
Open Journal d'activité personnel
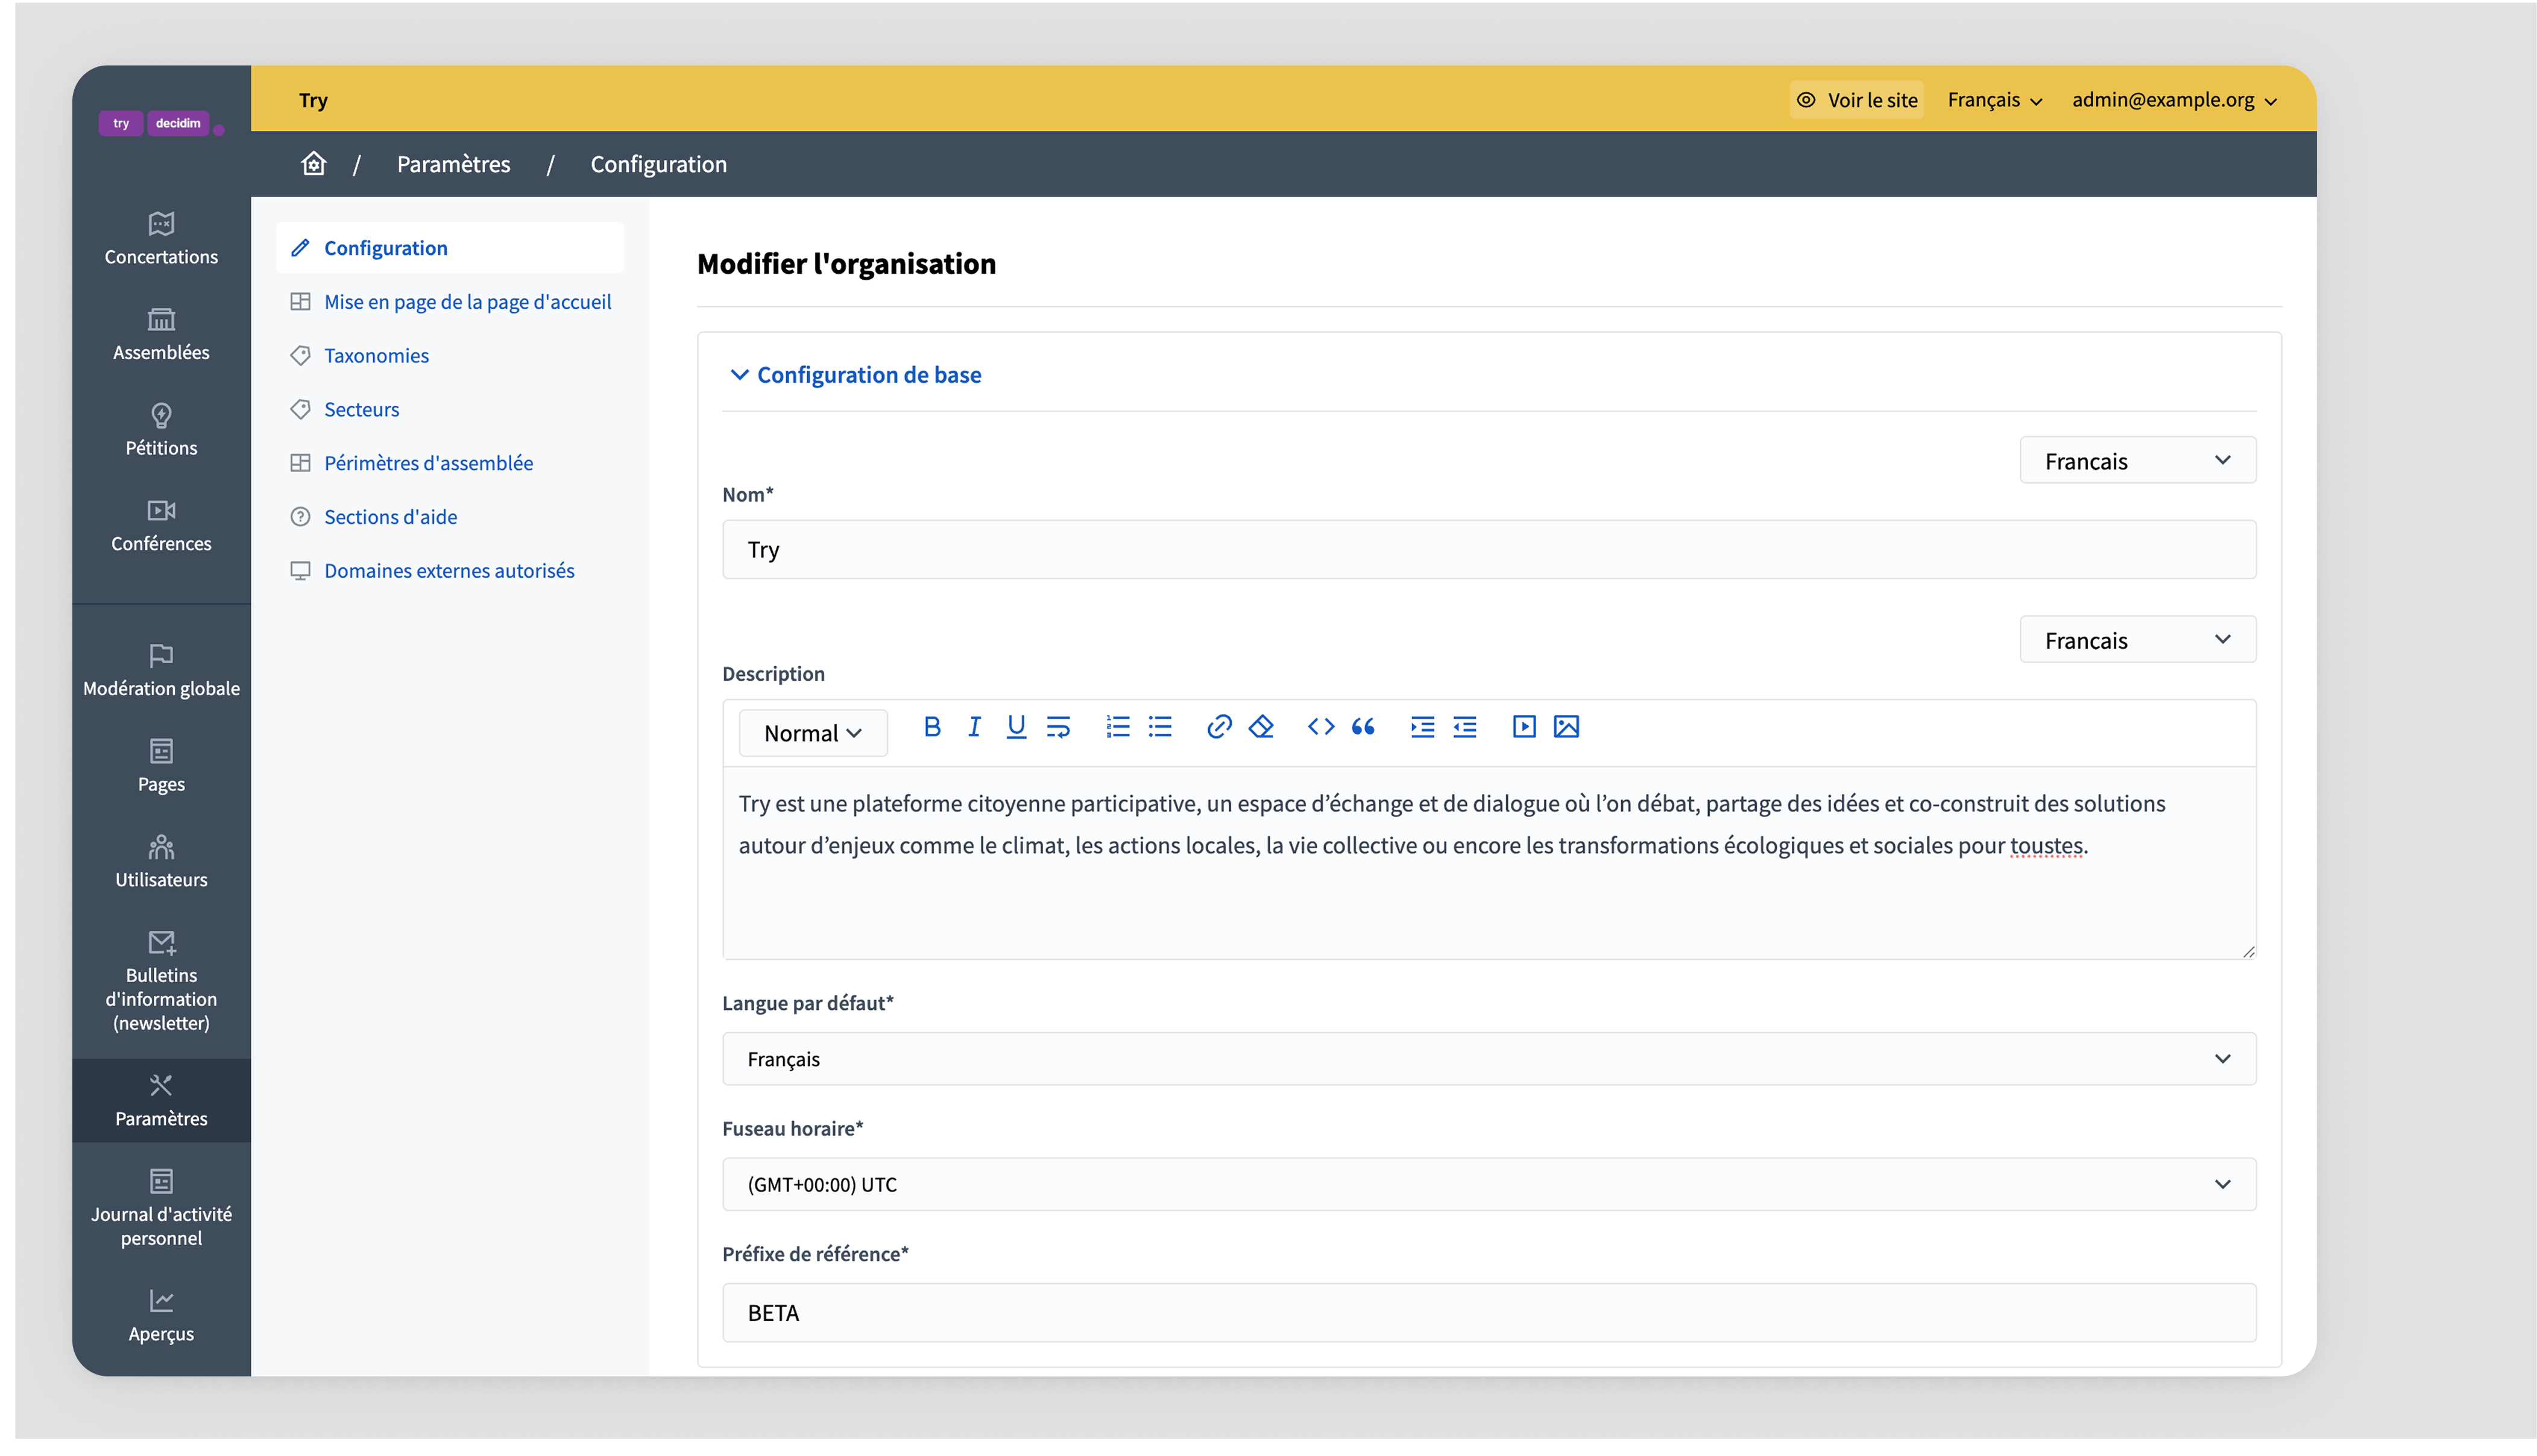point(161,1208)
